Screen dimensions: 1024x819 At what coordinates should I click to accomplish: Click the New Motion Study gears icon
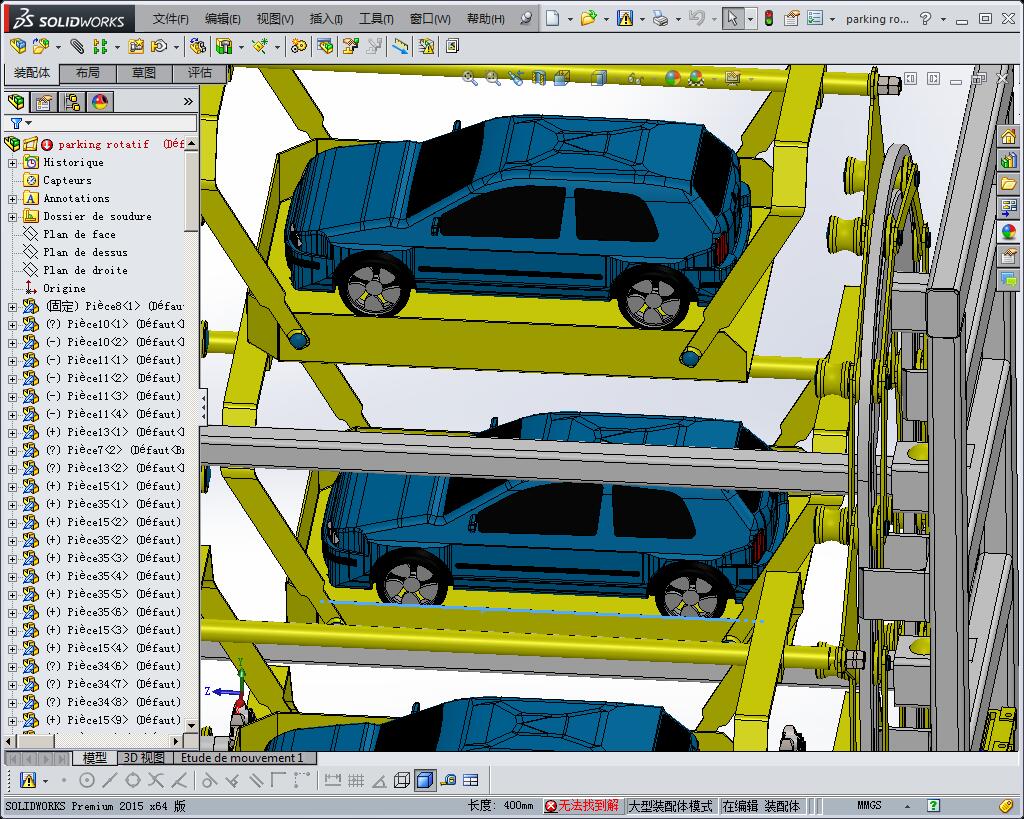coord(299,46)
